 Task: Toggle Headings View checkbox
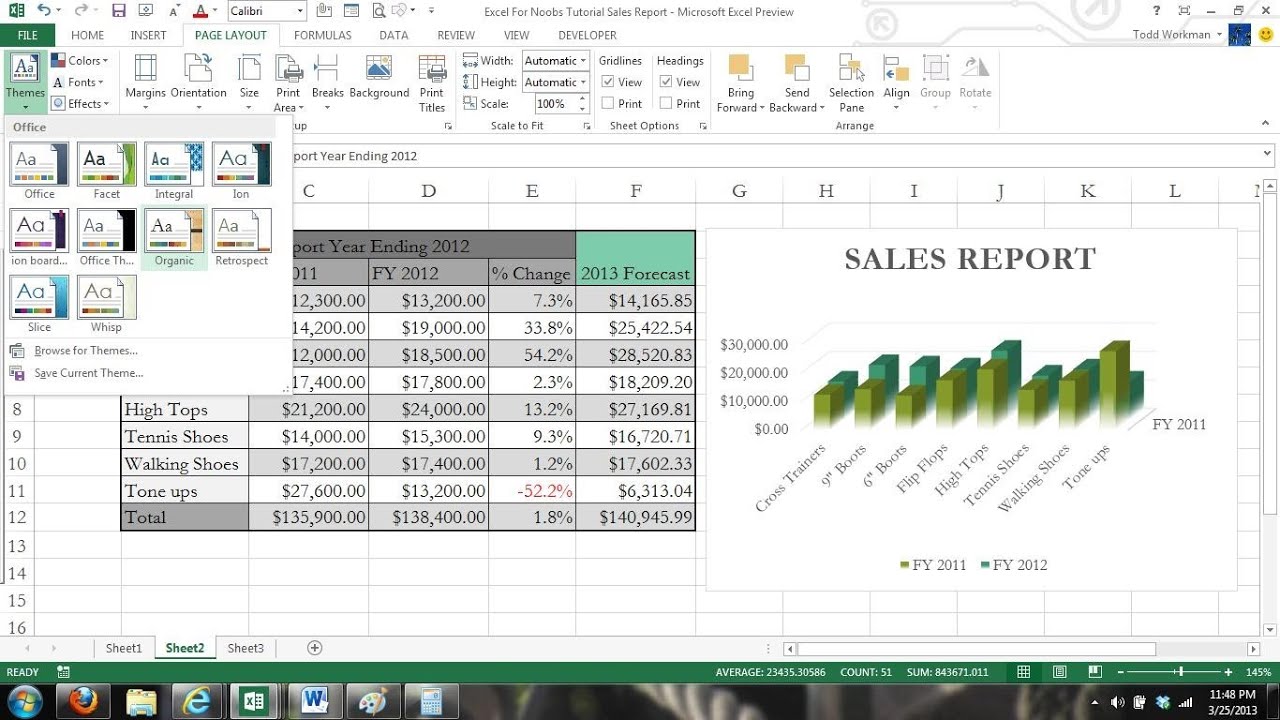pos(666,82)
